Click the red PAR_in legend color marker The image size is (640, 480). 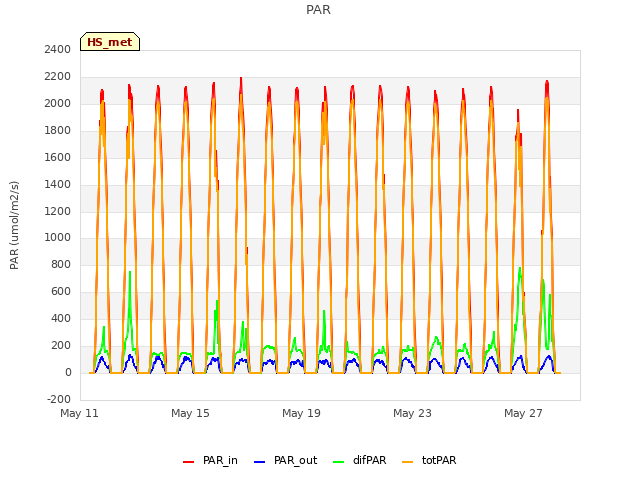coord(189,462)
